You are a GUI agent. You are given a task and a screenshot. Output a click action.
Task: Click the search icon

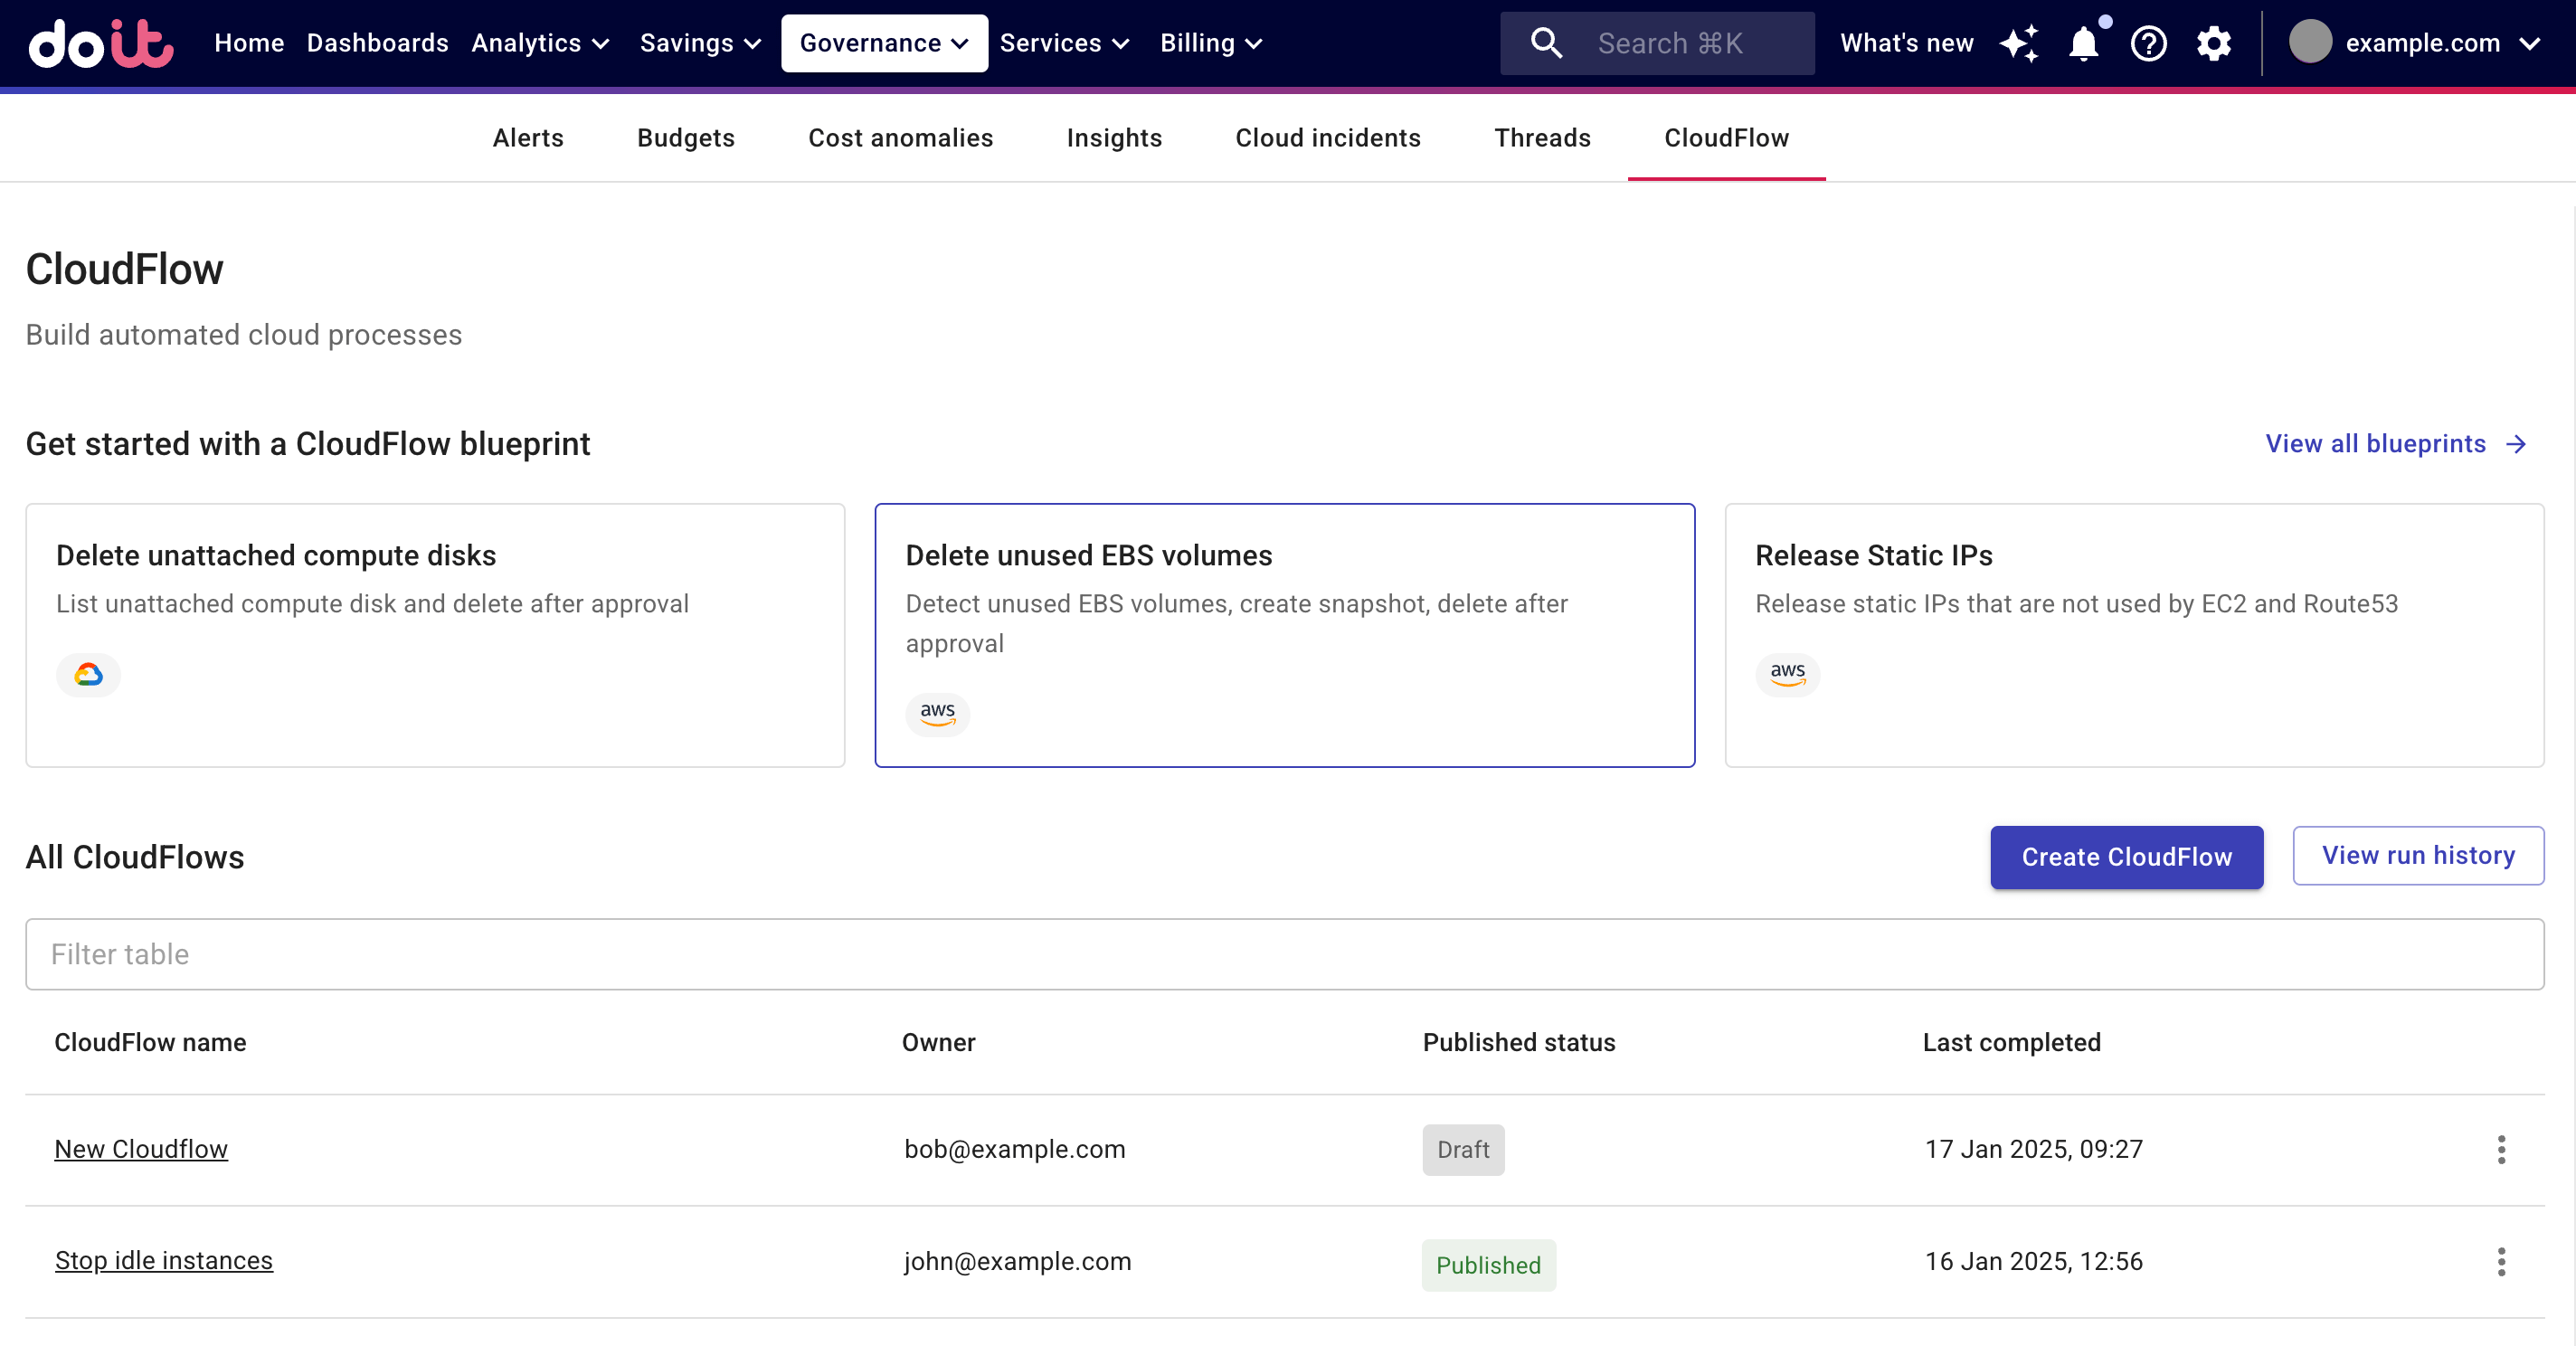(x=1544, y=43)
